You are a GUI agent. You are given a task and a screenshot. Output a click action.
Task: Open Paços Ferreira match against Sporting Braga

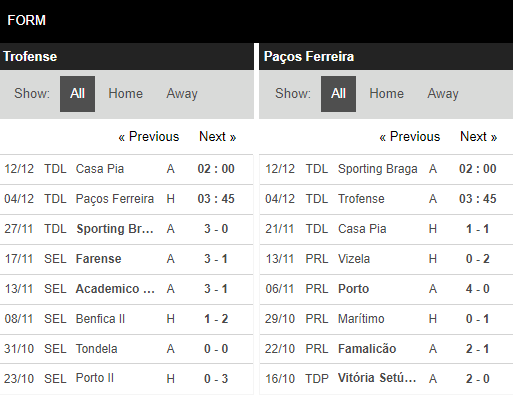(386, 169)
